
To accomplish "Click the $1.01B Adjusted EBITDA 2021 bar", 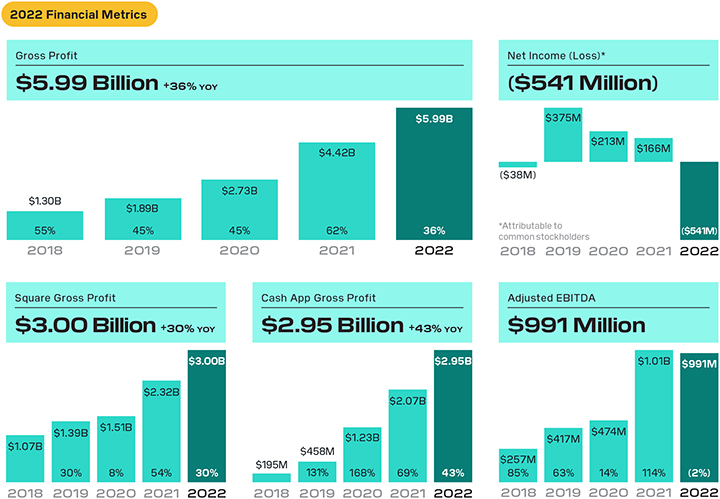I will (x=654, y=416).
